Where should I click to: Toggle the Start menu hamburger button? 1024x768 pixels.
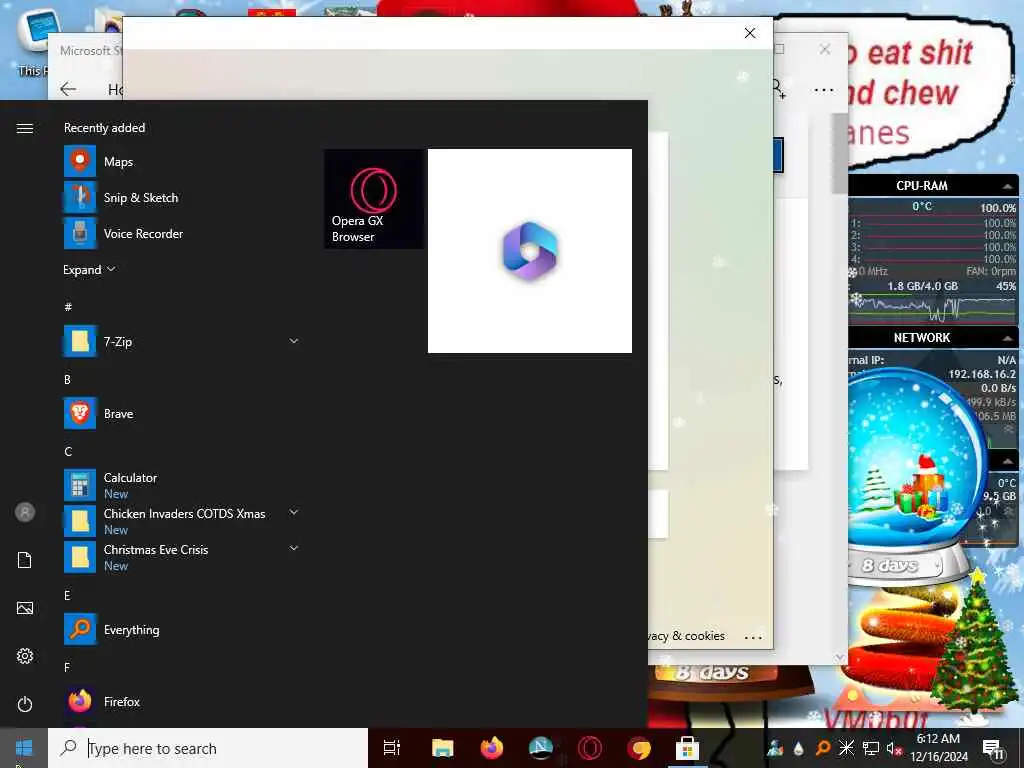[x=25, y=128]
